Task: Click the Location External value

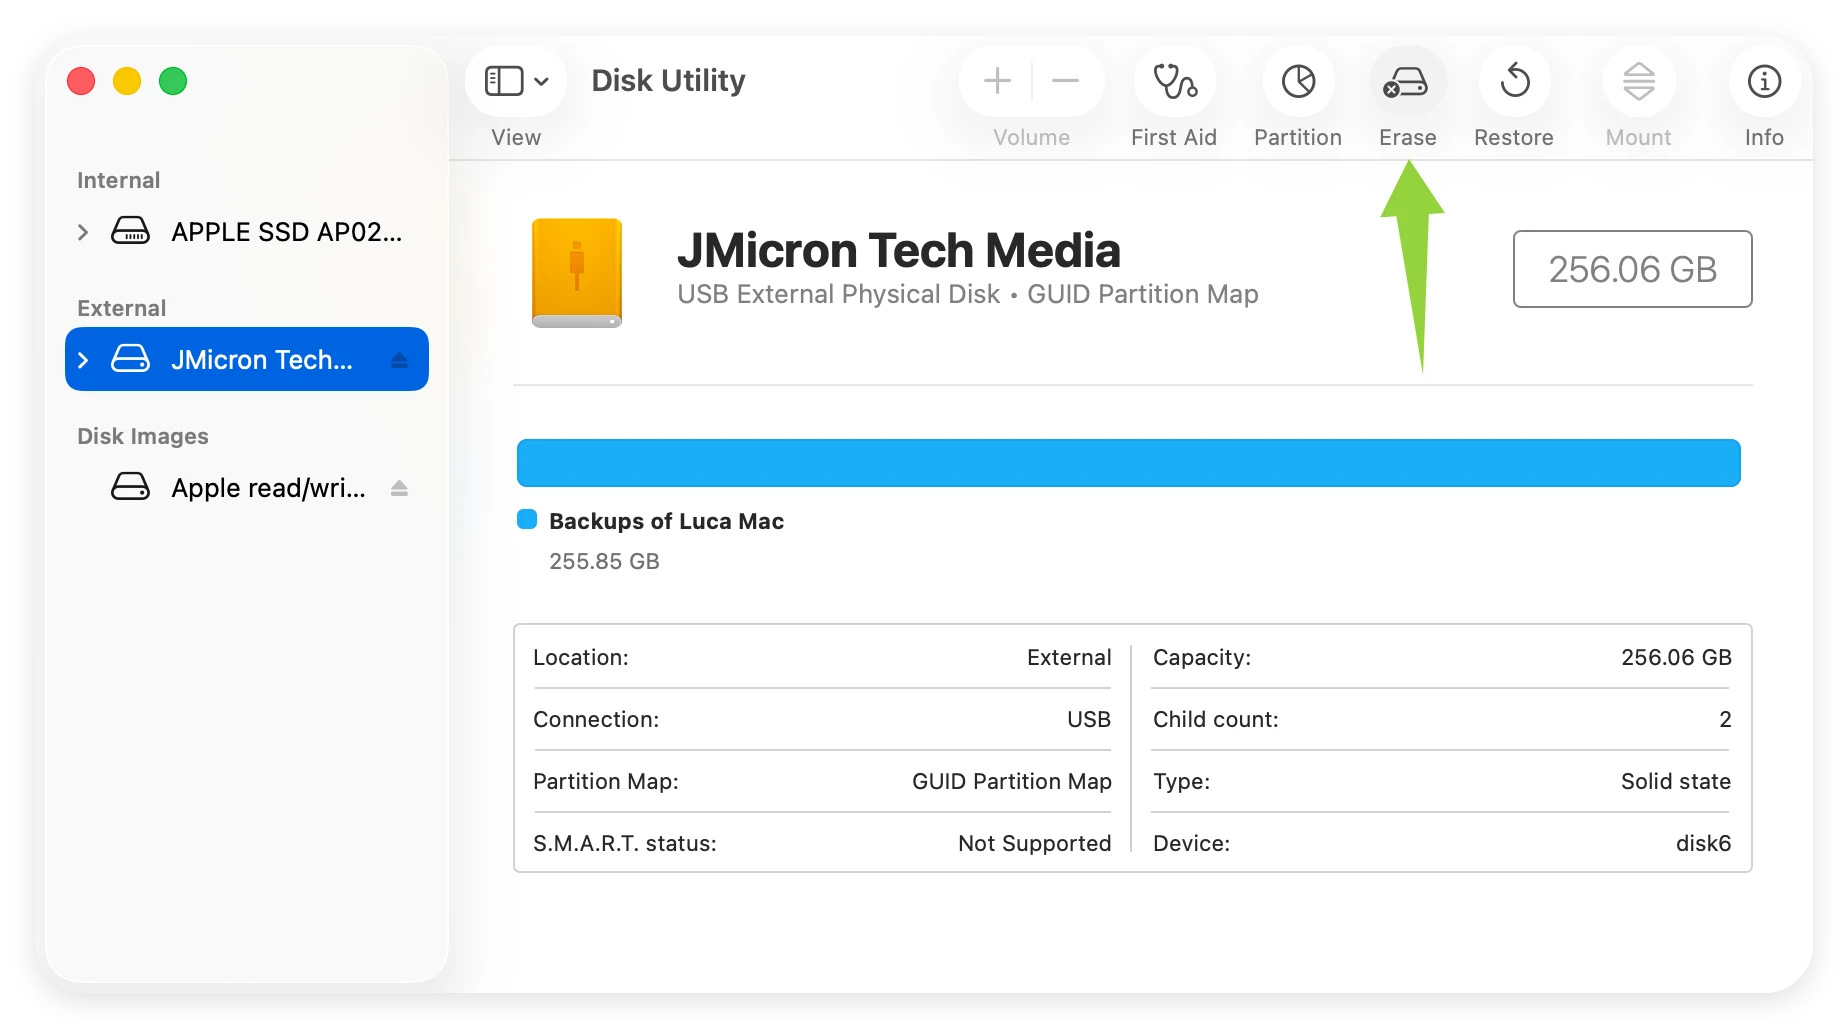Action: [x=1069, y=657]
